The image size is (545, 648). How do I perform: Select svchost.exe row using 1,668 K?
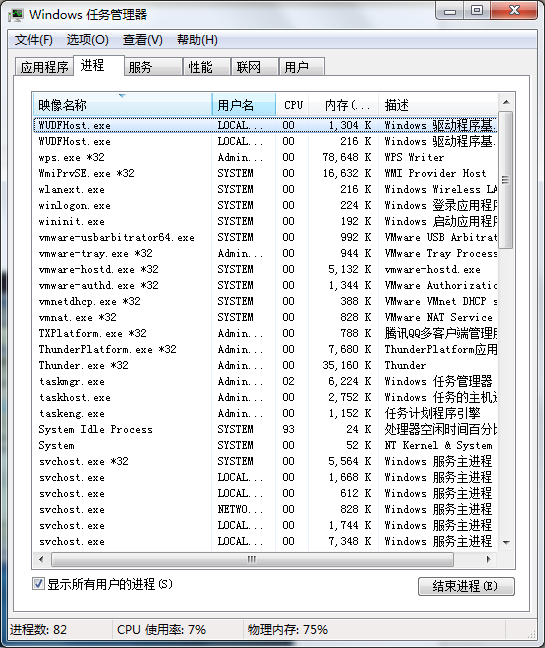pos(265,477)
